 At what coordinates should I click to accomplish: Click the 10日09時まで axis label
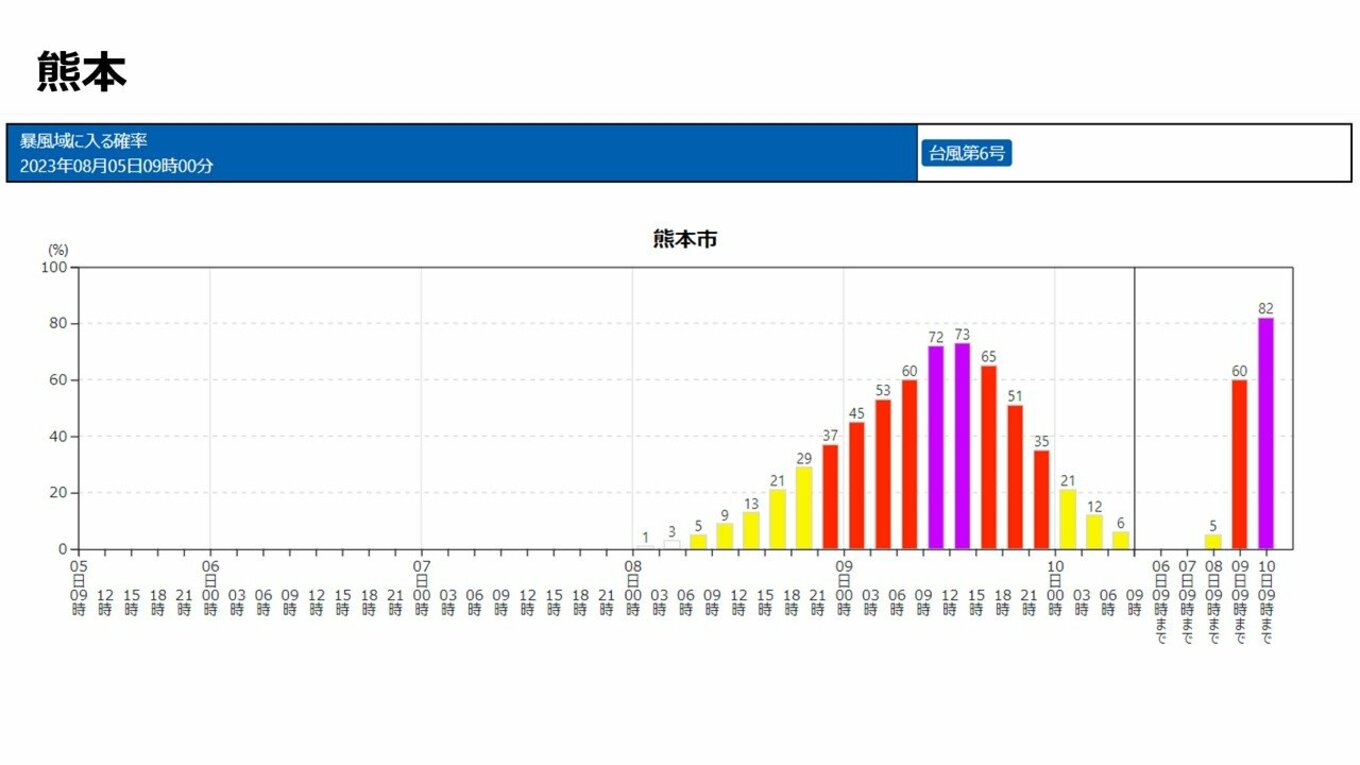click(1266, 601)
